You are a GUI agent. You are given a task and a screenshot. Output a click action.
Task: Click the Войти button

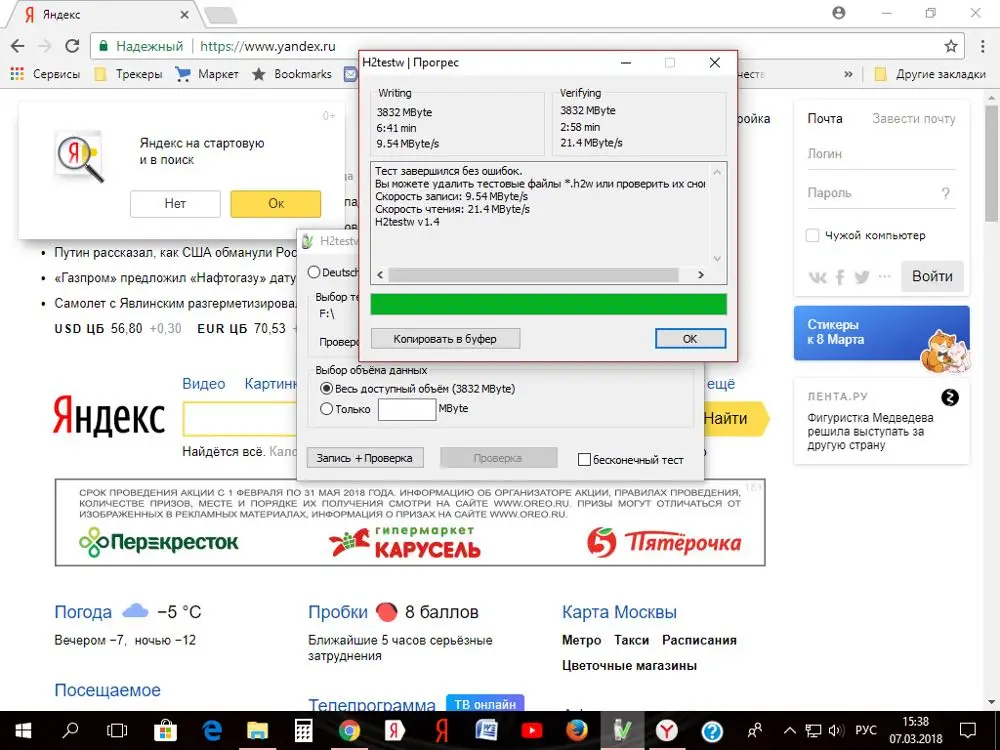932,276
